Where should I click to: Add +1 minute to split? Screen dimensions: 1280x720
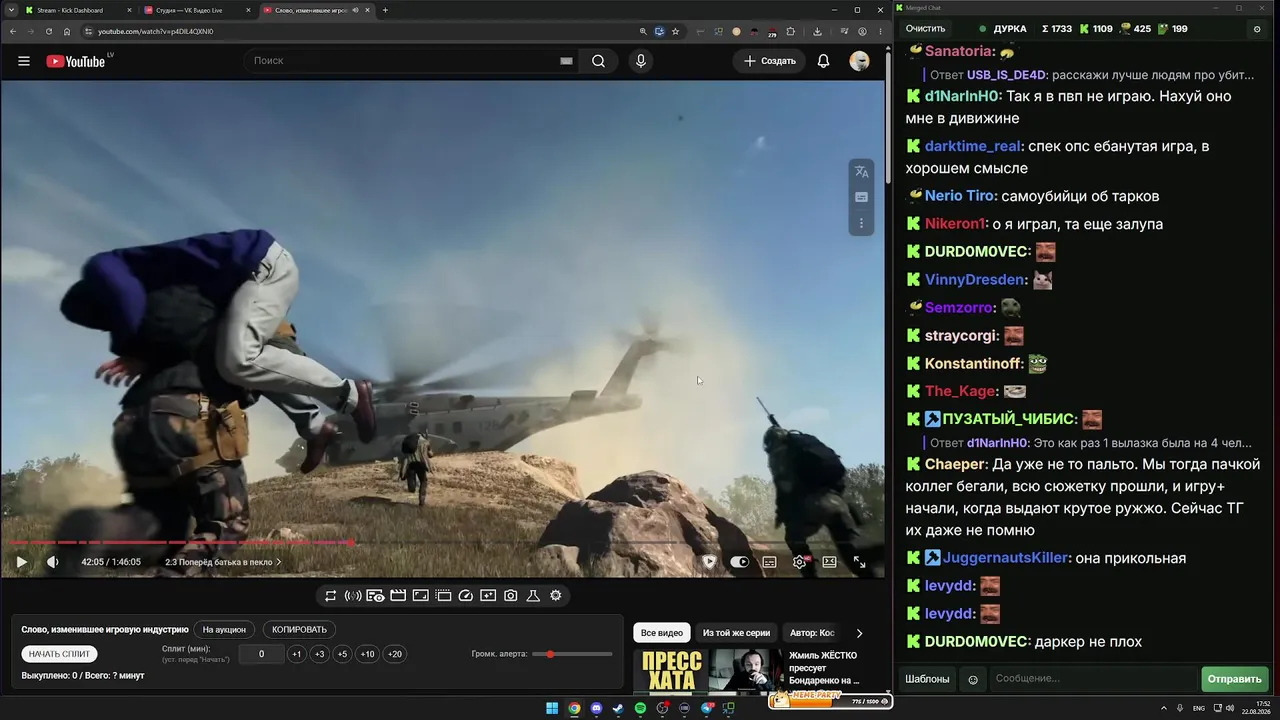click(x=296, y=654)
